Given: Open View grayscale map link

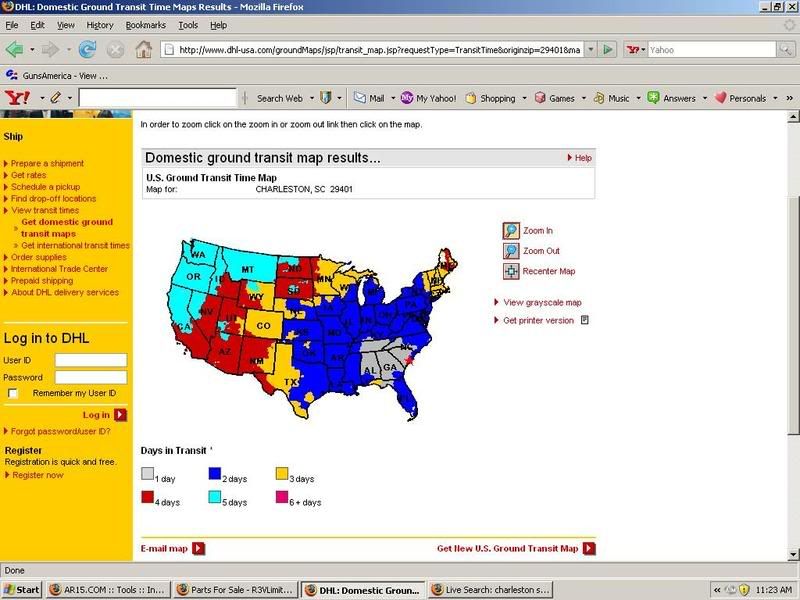Looking at the screenshot, I should 542,303.
